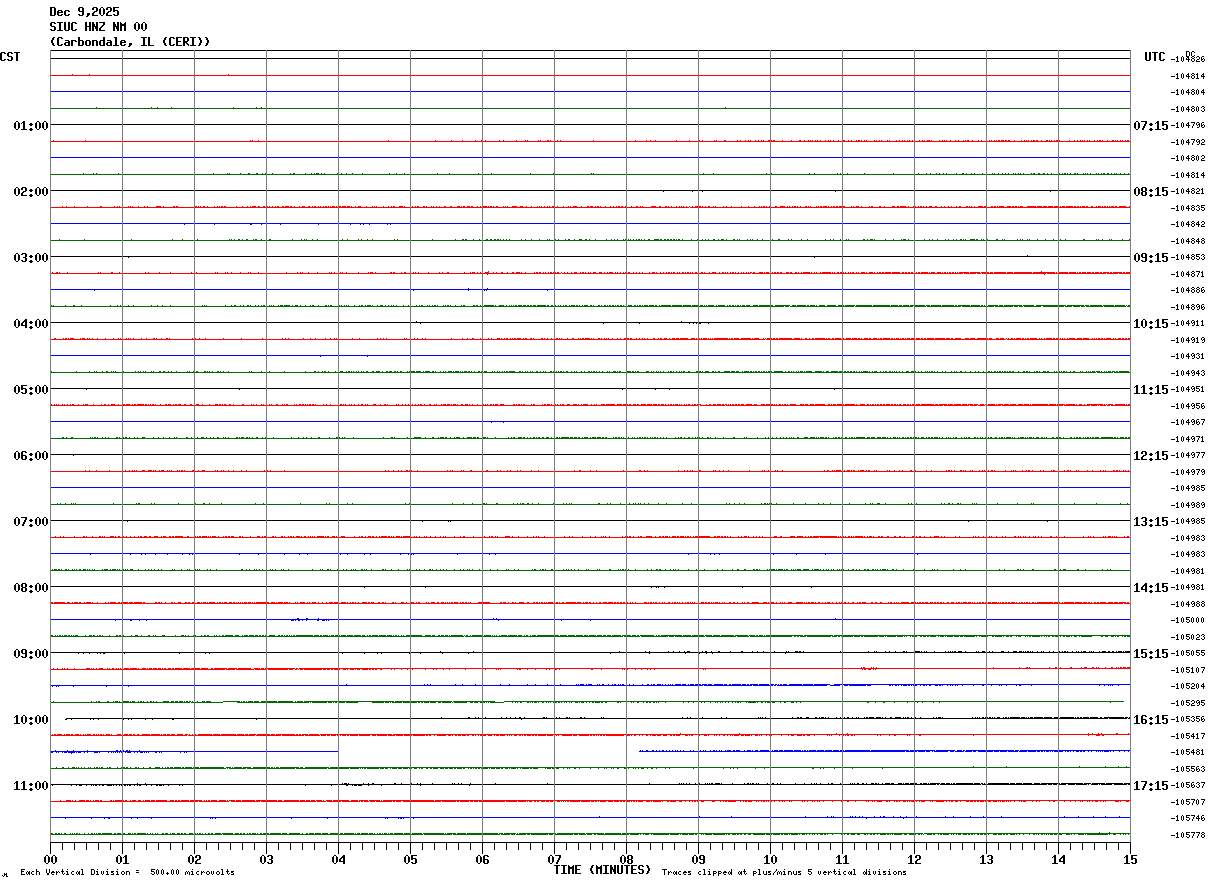Click the '14:15' UTC time label
The image size is (1210, 886).
tap(1150, 588)
